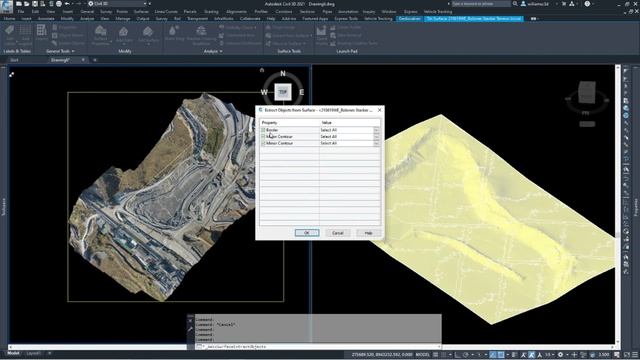Select the TOP face of the ViewCube

[x=283, y=92]
